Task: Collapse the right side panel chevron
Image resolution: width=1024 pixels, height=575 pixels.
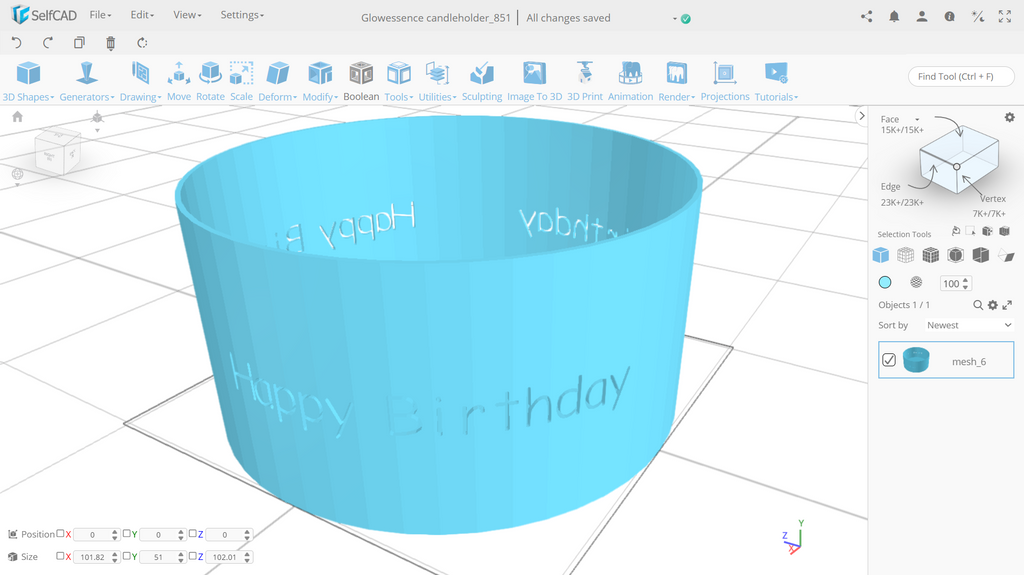Action: (x=861, y=116)
